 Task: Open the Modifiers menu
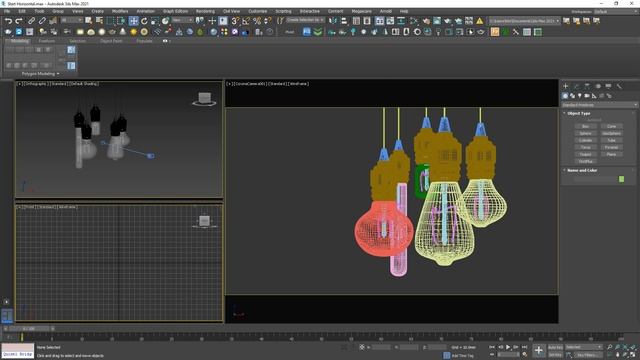point(120,11)
